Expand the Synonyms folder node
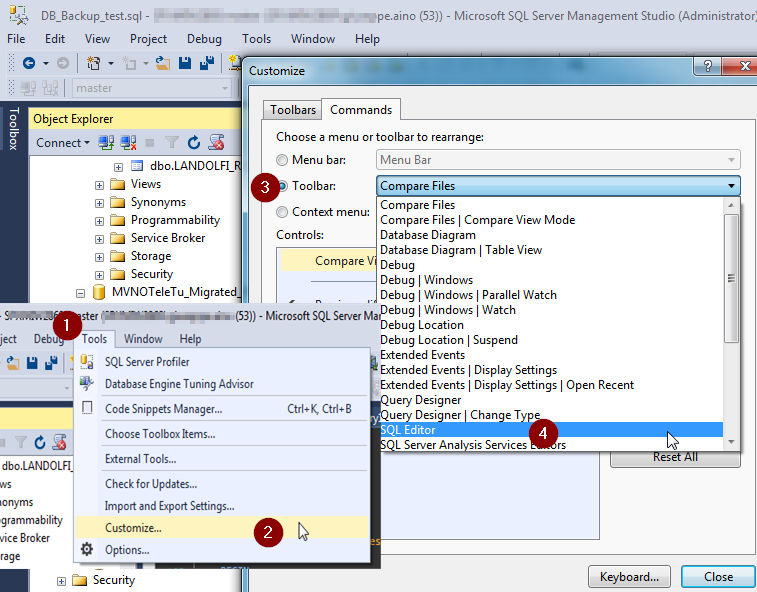Image resolution: width=757 pixels, height=592 pixels. 99,203
